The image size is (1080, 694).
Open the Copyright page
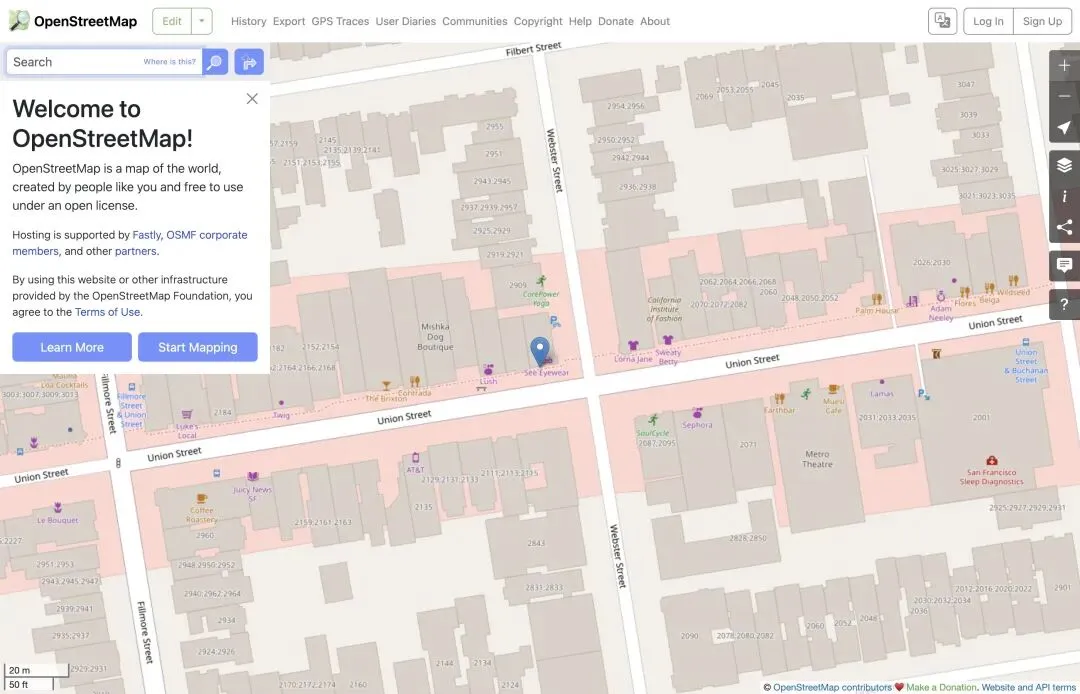[538, 21]
